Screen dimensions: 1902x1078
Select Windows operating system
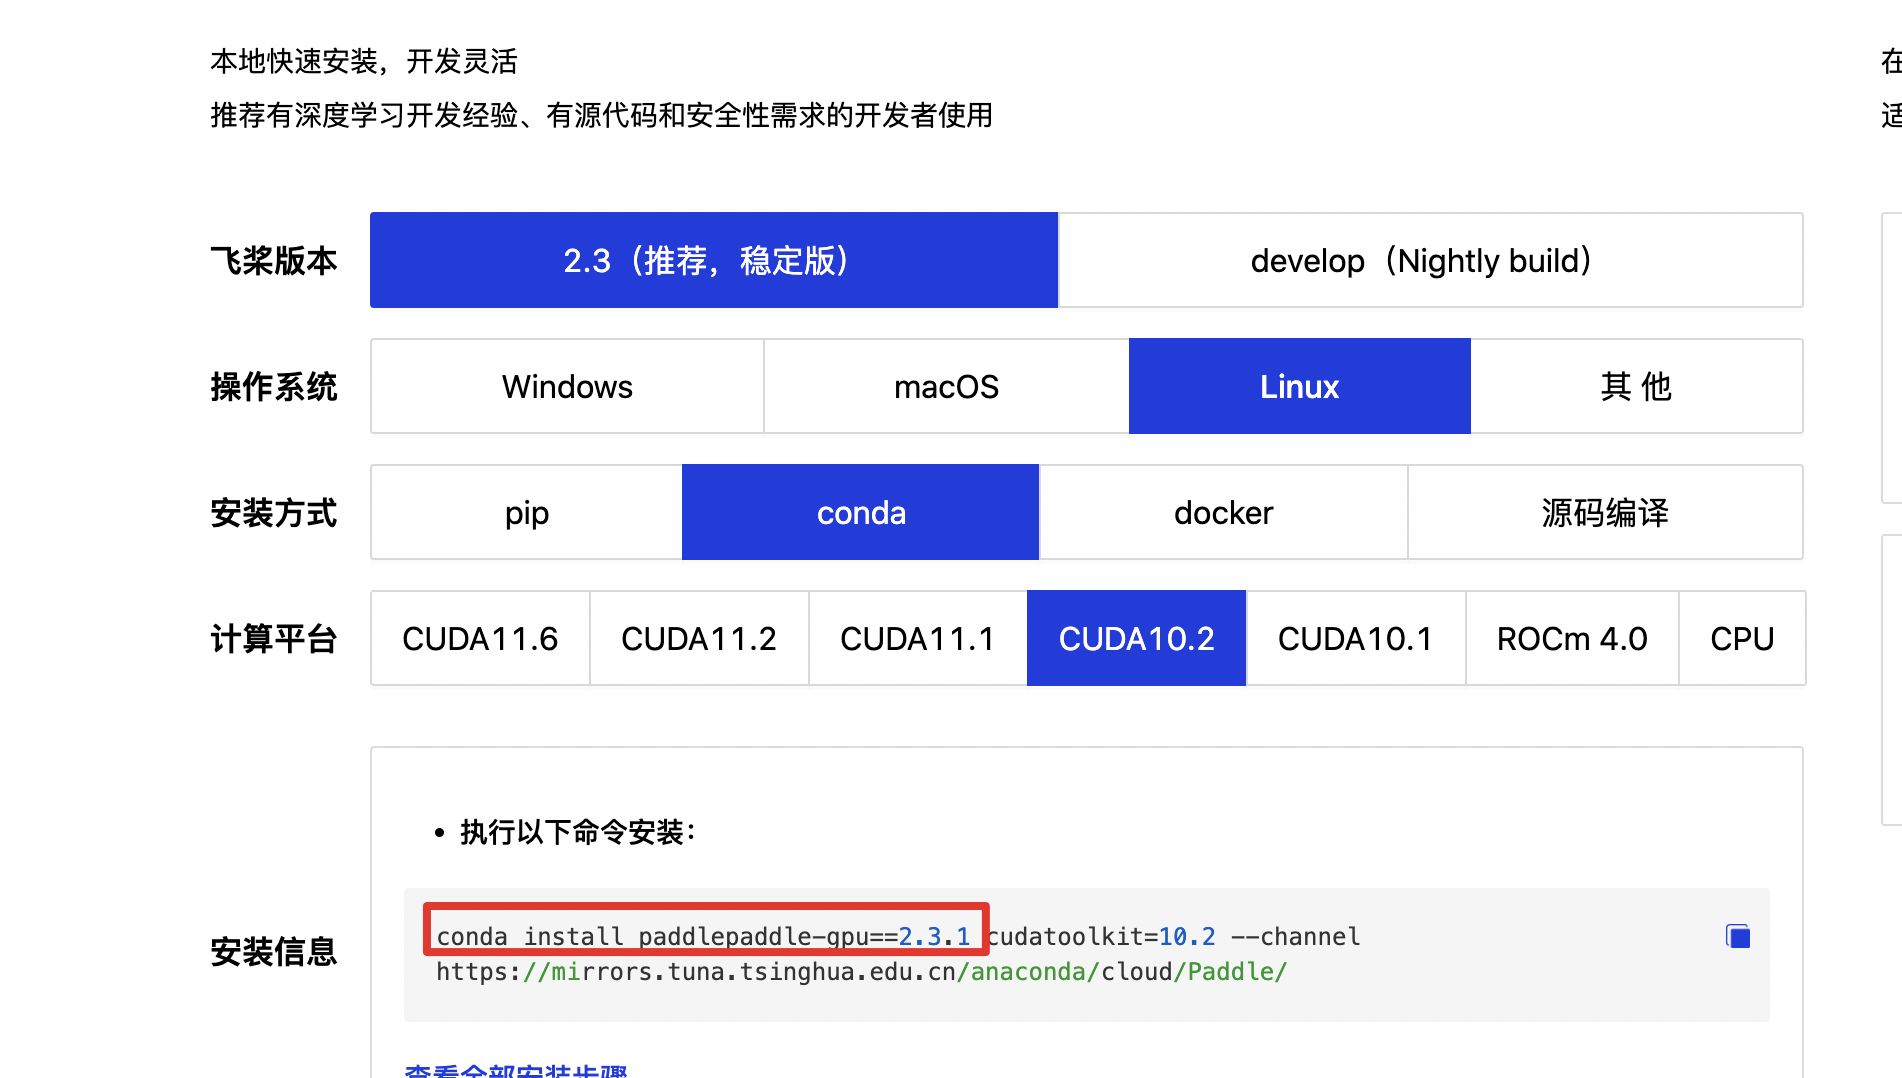point(567,386)
